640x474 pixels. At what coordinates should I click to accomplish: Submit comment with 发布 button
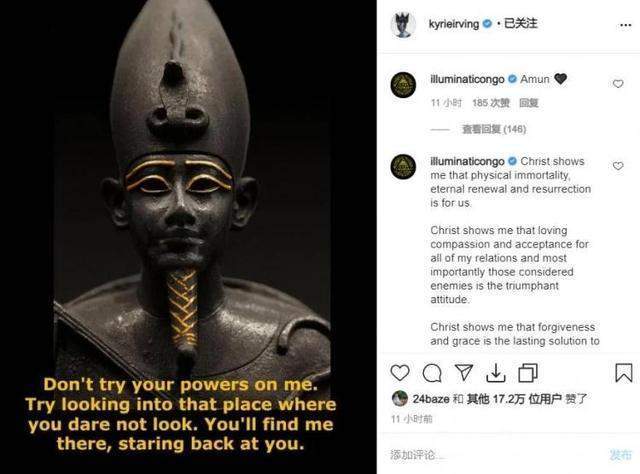[x=621, y=454]
